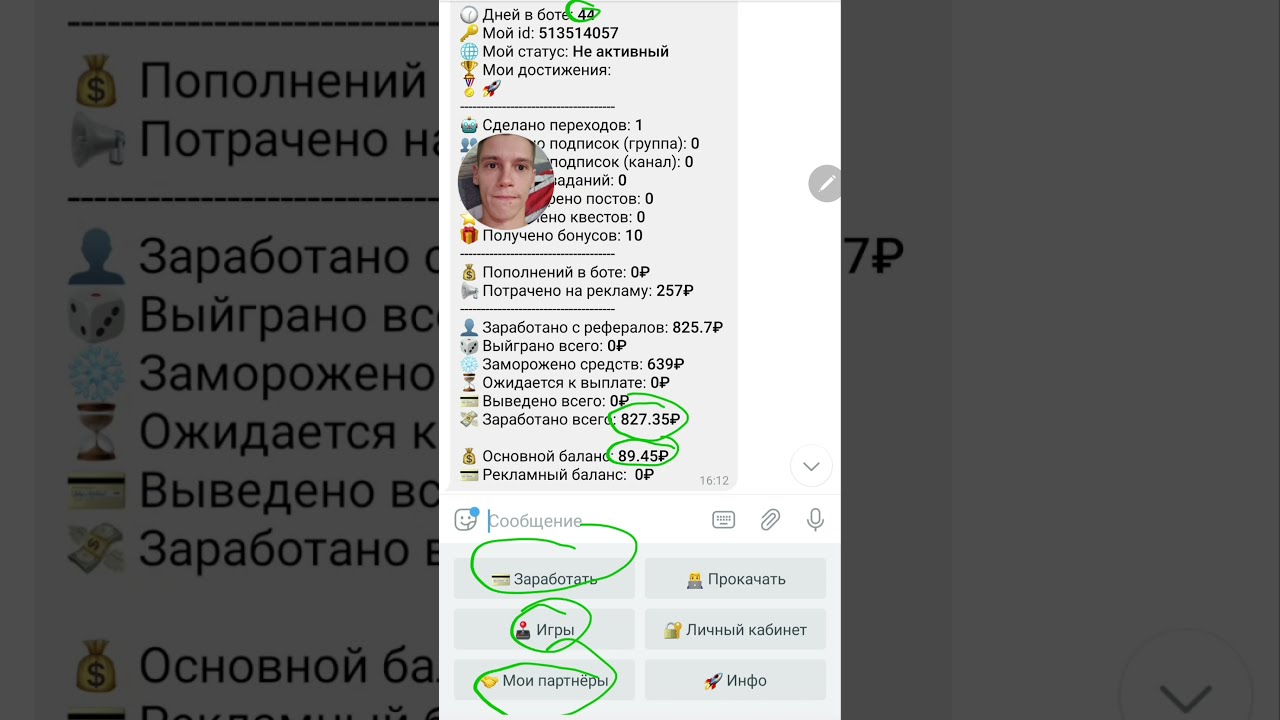This screenshot has height=720, width=1280.
Task: Jump to latest message with chevron button
Action: coord(811,466)
